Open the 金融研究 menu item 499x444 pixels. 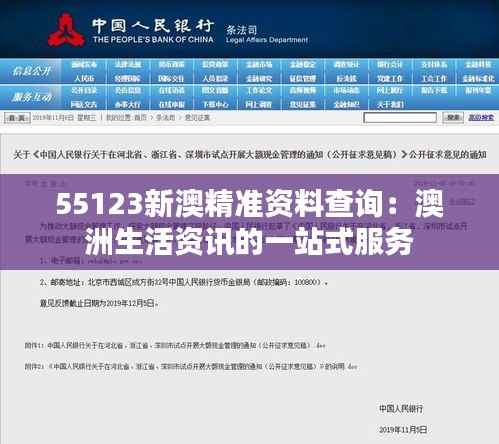pos(259,79)
